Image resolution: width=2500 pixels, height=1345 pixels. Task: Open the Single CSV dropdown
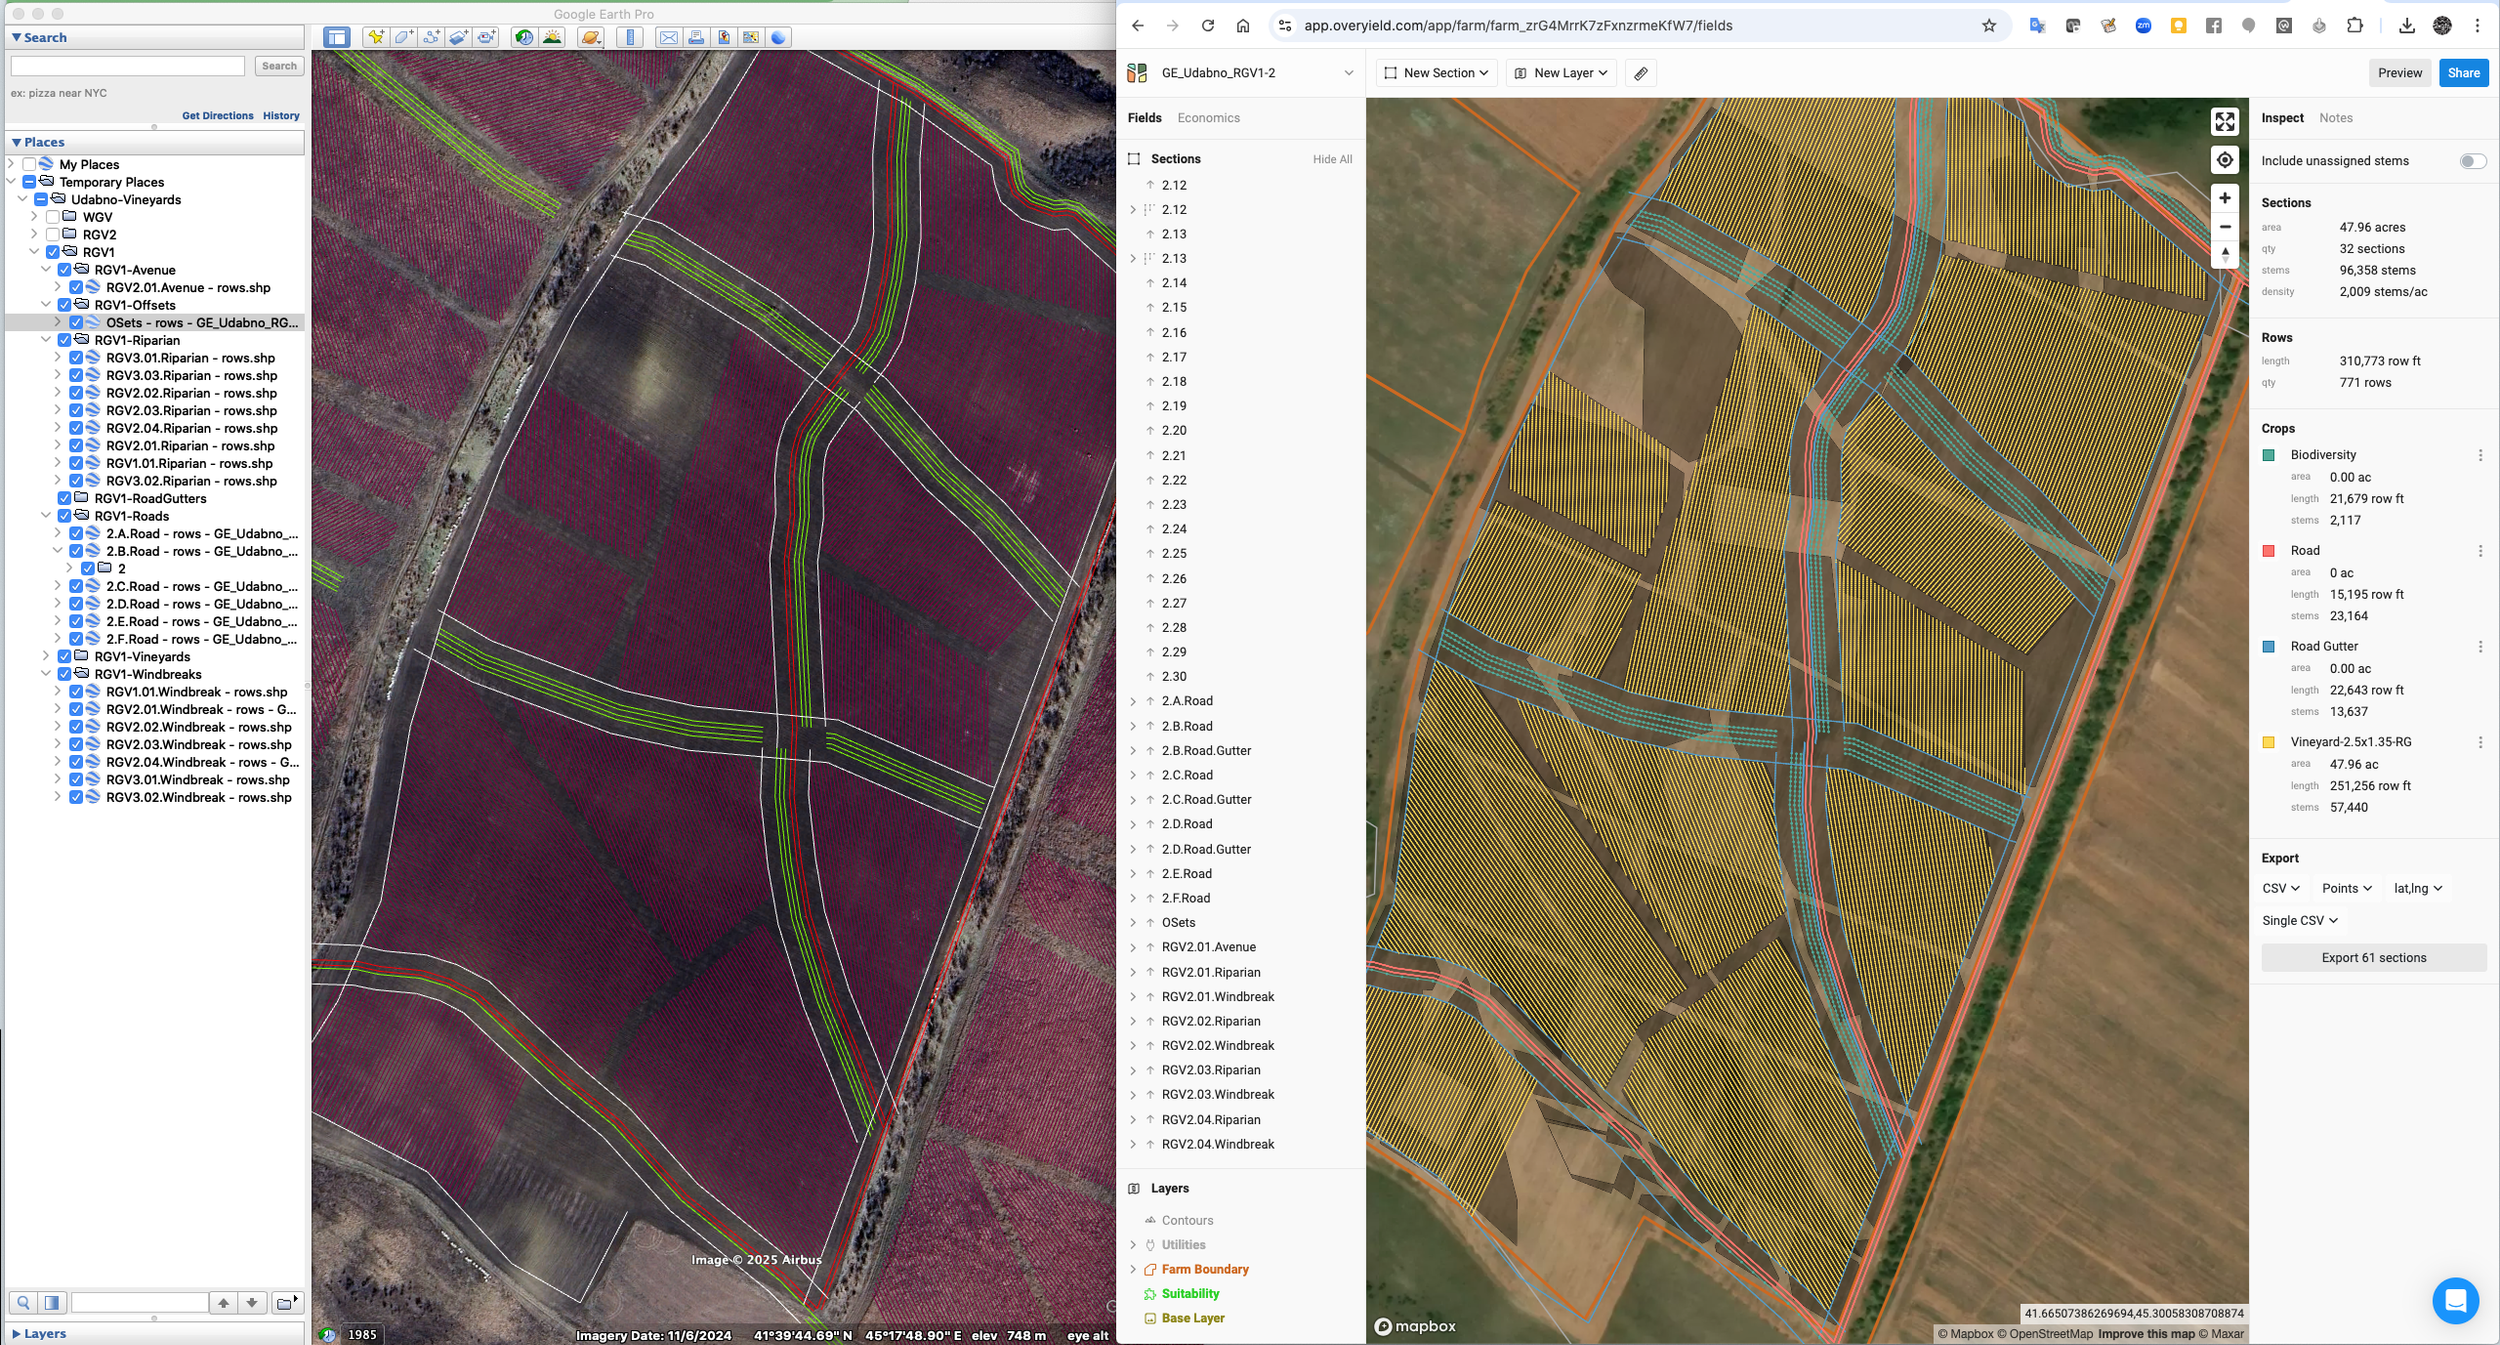click(x=2300, y=921)
